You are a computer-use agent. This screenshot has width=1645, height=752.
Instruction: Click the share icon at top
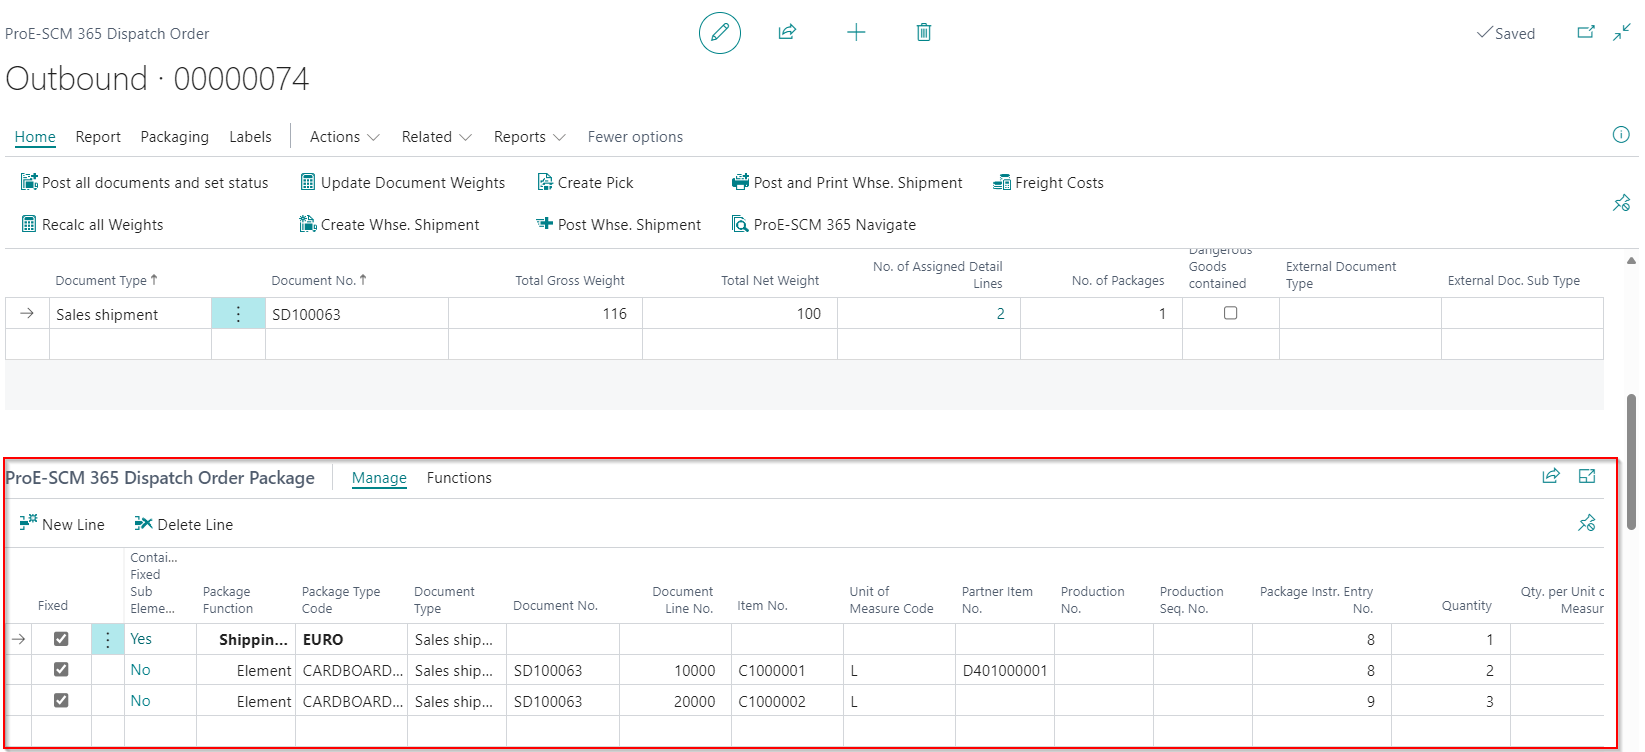[787, 32]
